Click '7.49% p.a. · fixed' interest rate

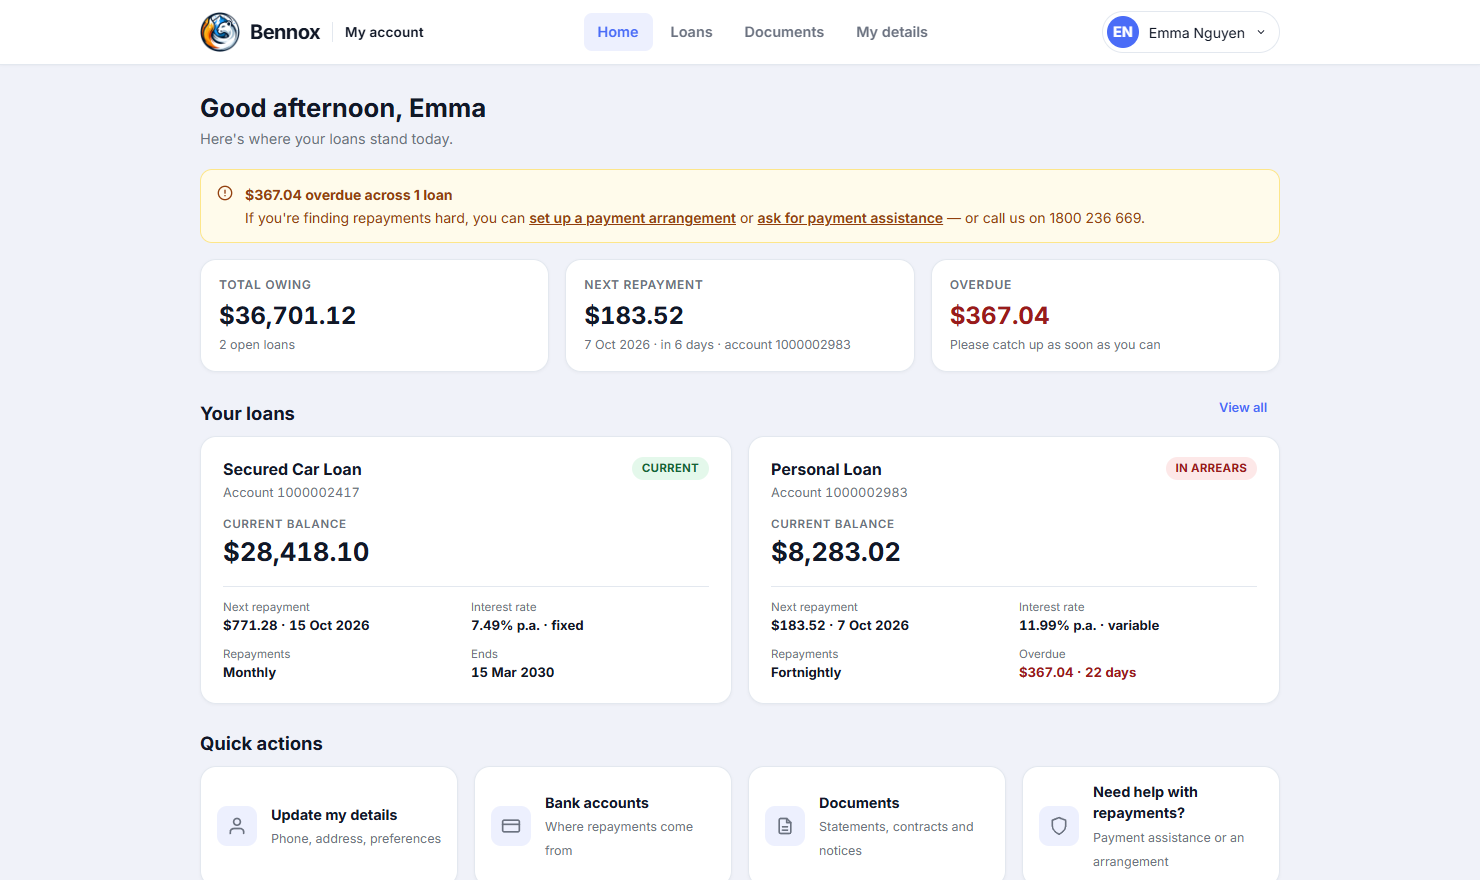[x=527, y=625]
